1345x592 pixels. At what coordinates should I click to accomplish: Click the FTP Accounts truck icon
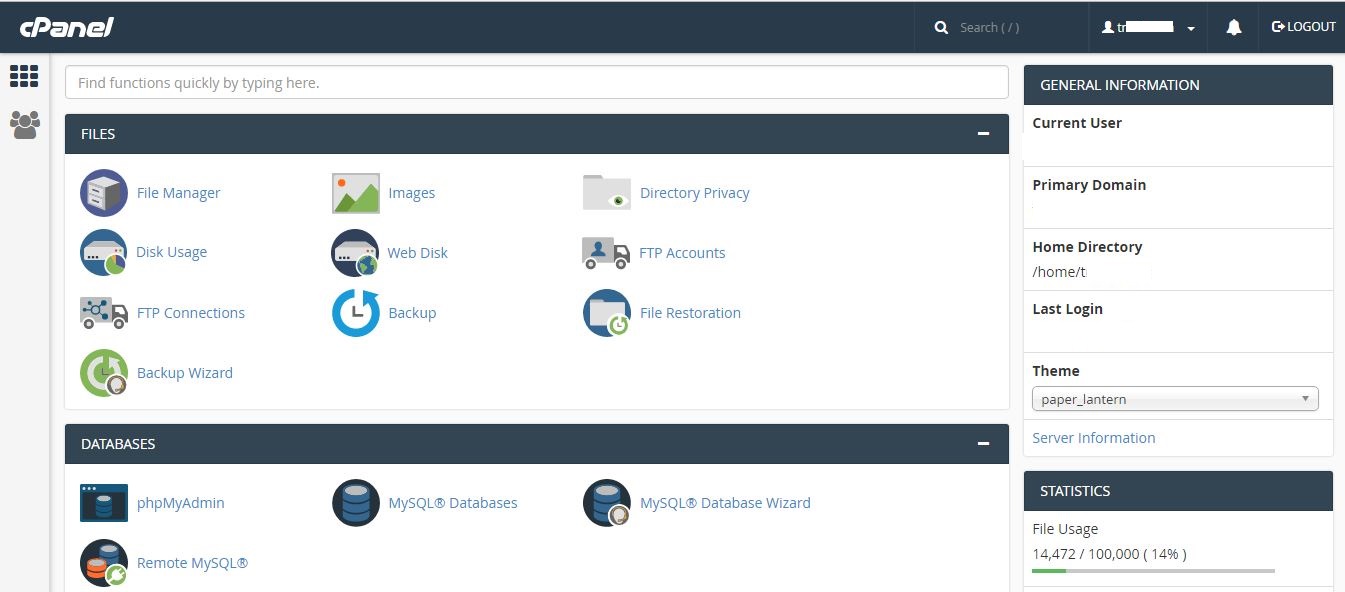606,253
